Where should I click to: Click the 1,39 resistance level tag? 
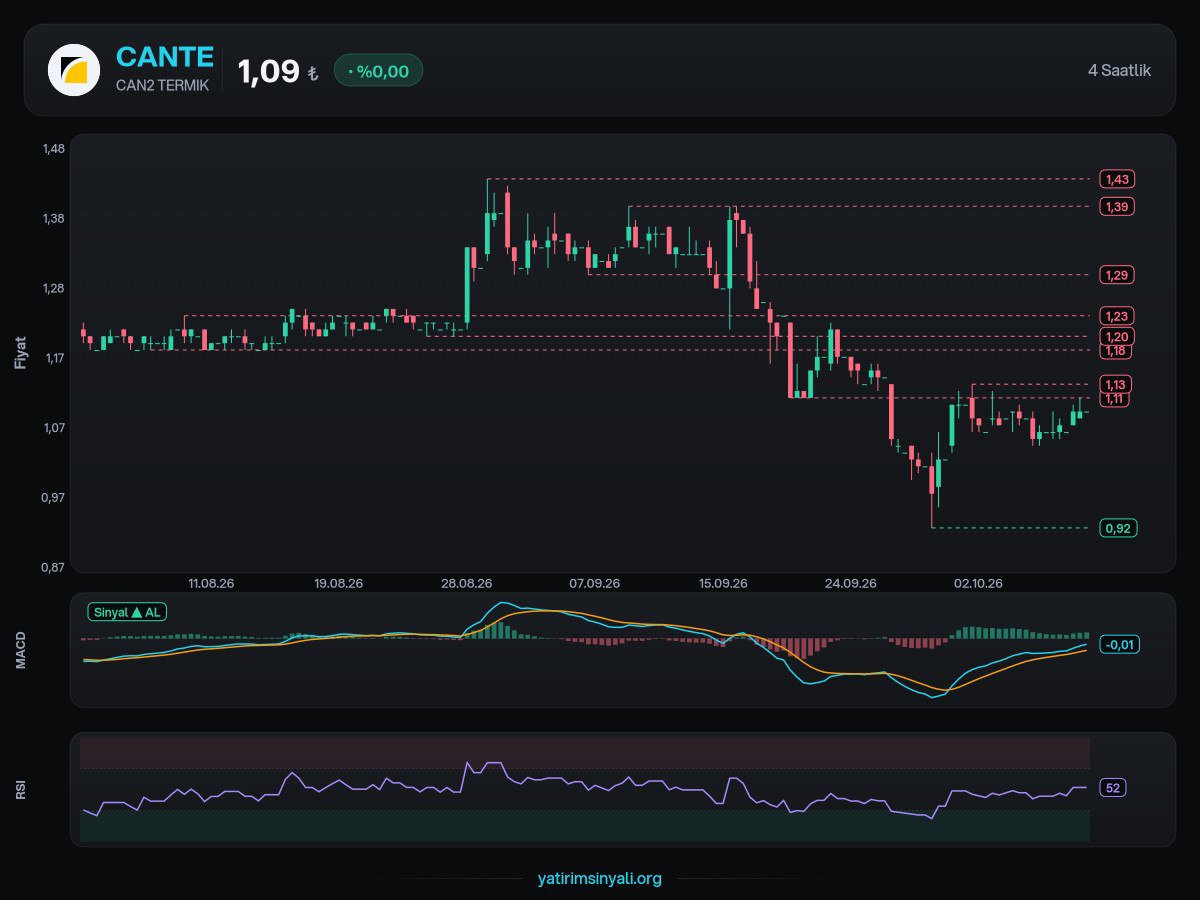pos(1117,206)
